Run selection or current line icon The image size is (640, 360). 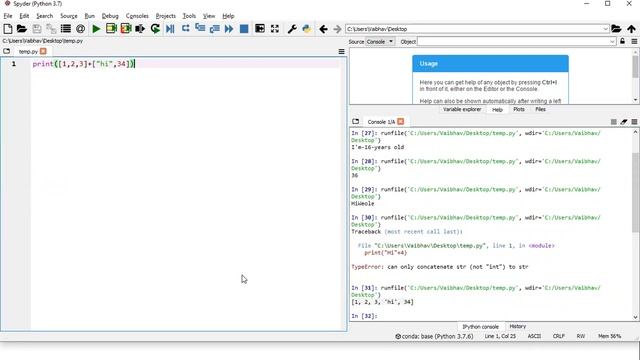click(140, 29)
